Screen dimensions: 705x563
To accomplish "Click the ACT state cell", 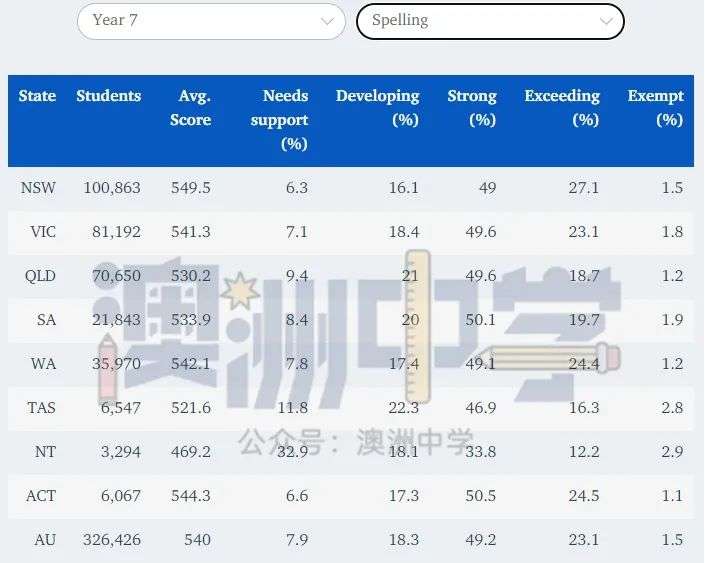I will [41, 496].
